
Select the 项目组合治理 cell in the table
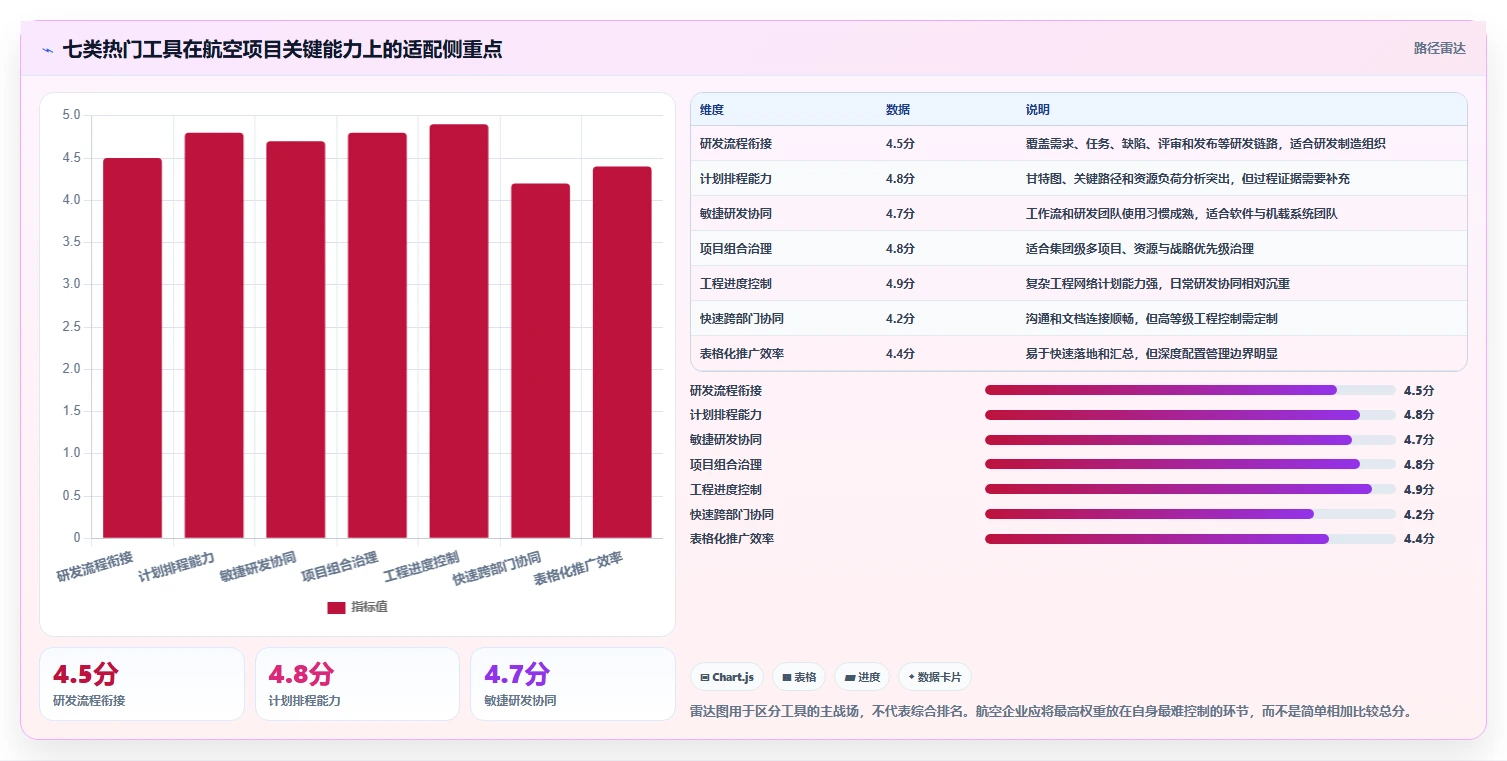click(736, 249)
